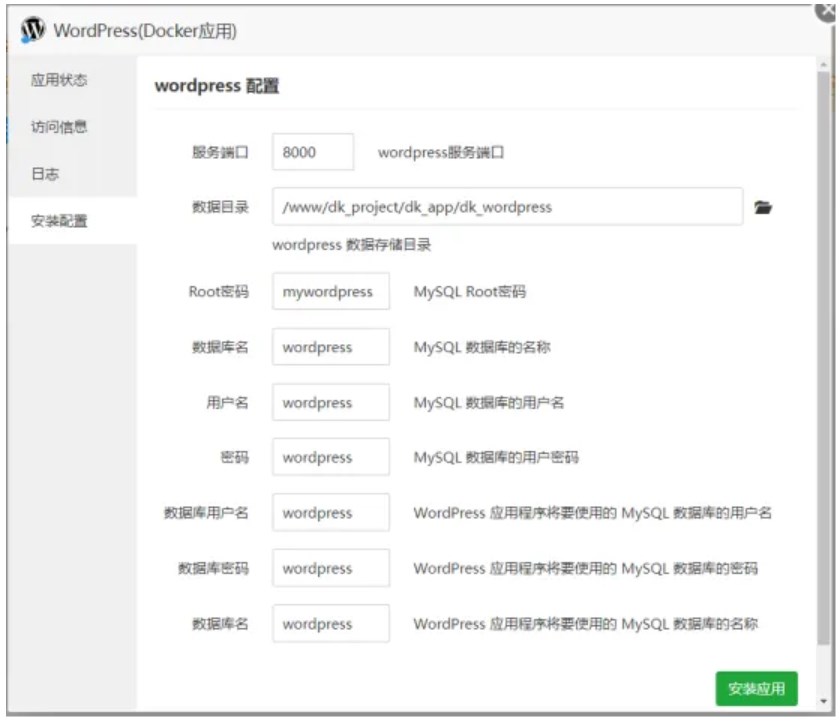Screen dimensions: 840x723
Task: Select the 安装配置 tab
Action: tap(59, 221)
